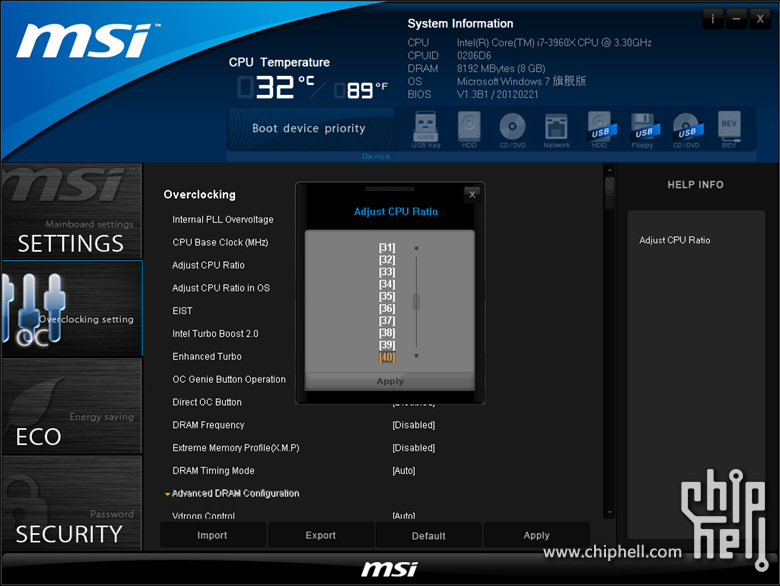Click the Boot device priority label

pos(308,128)
